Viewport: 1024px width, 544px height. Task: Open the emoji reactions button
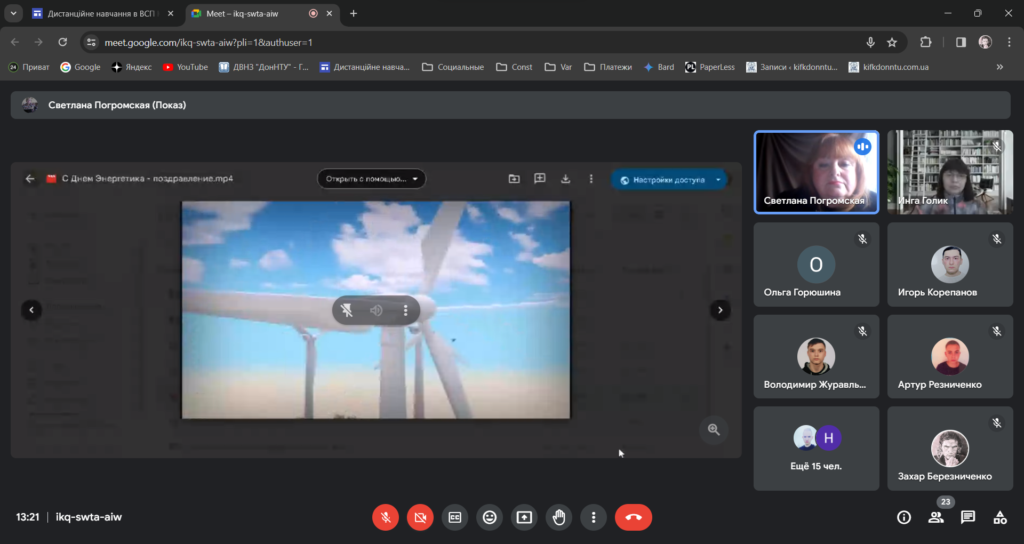point(489,517)
